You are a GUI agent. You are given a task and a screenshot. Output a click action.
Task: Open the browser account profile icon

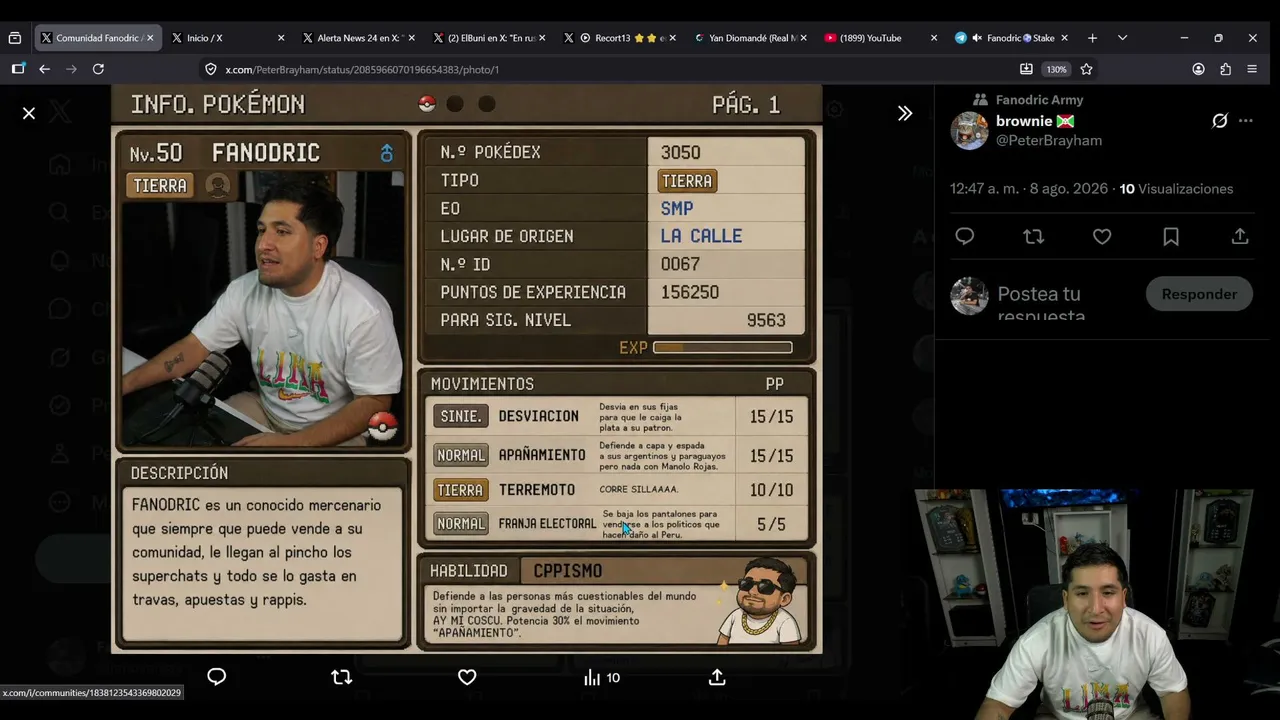[x=1198, y=69]
